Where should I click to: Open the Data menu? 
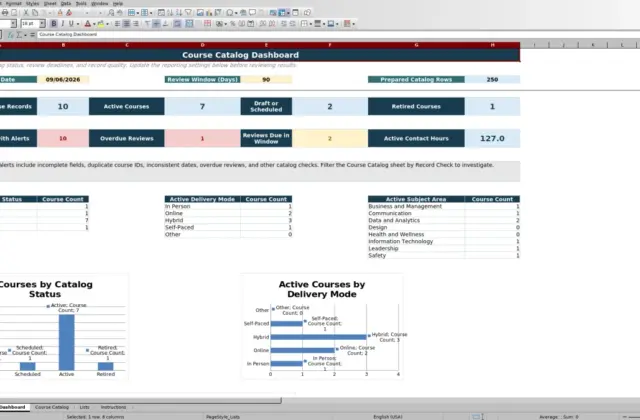tap(66, 3)
